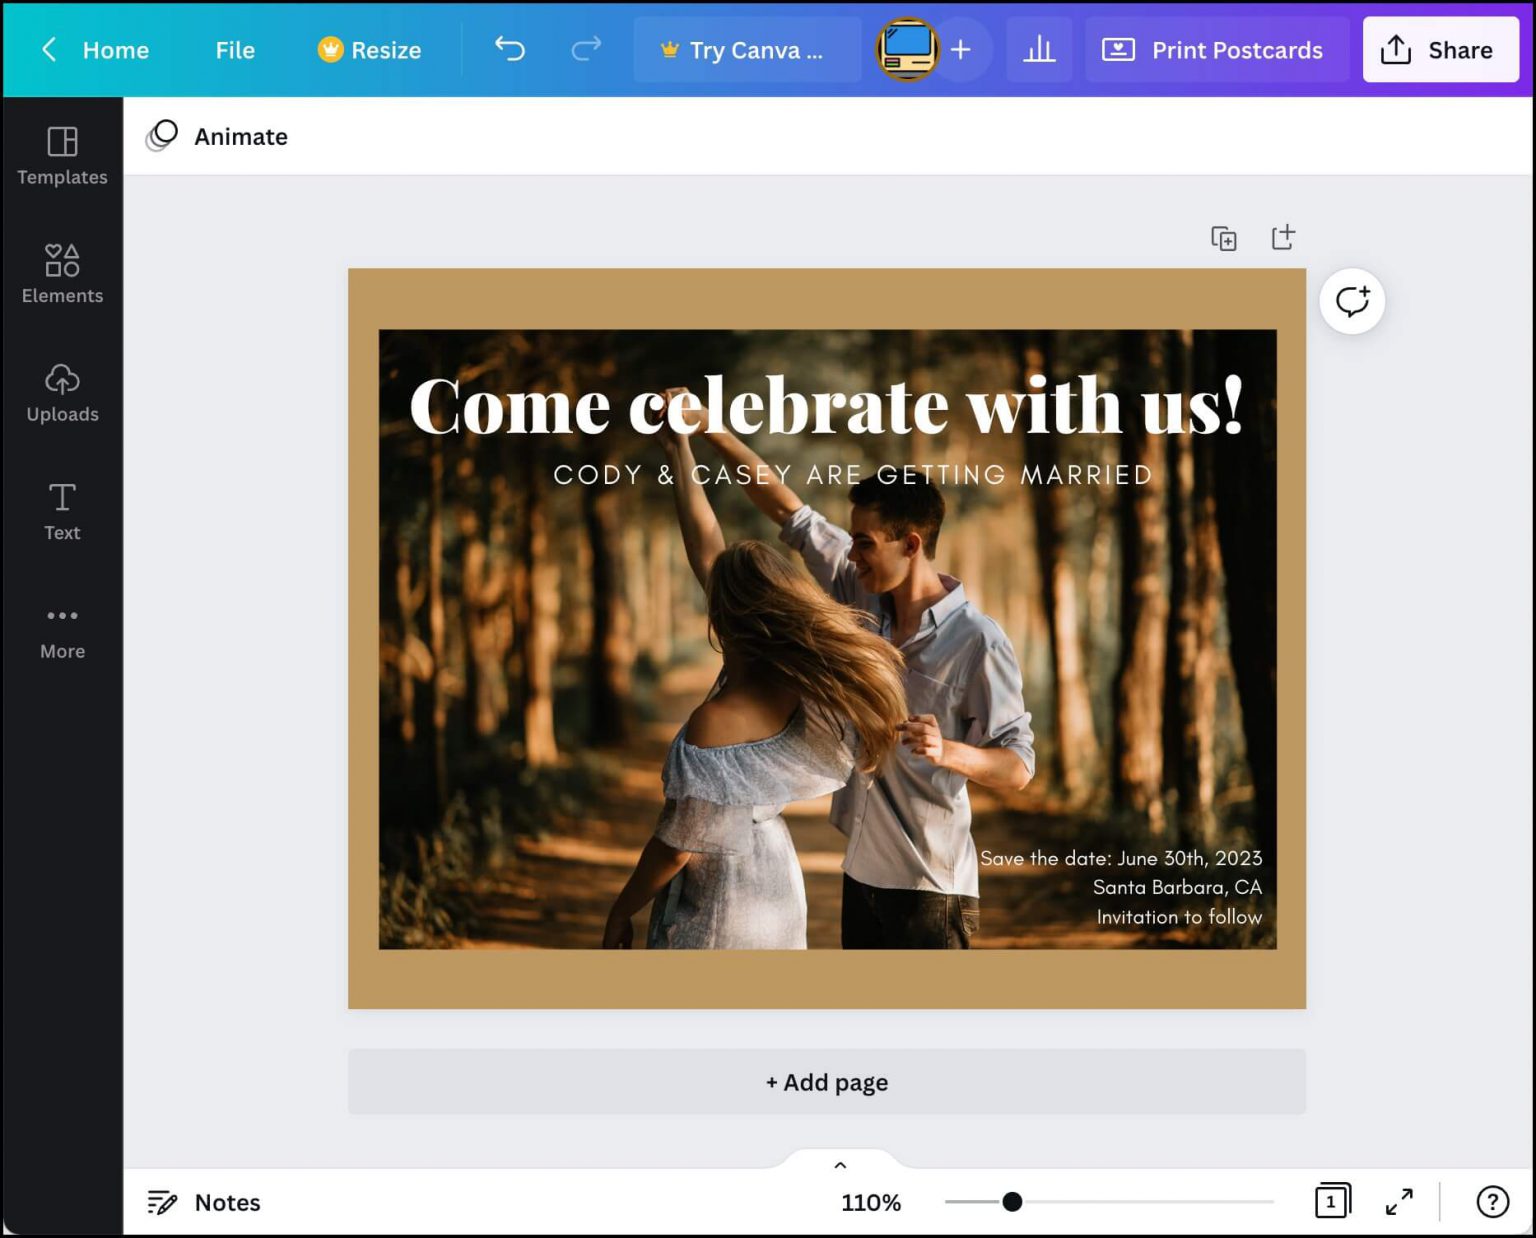Expand the panel using the bottom chevron
Screen dimensions: 1536x1238
(x=840, y=1164)
